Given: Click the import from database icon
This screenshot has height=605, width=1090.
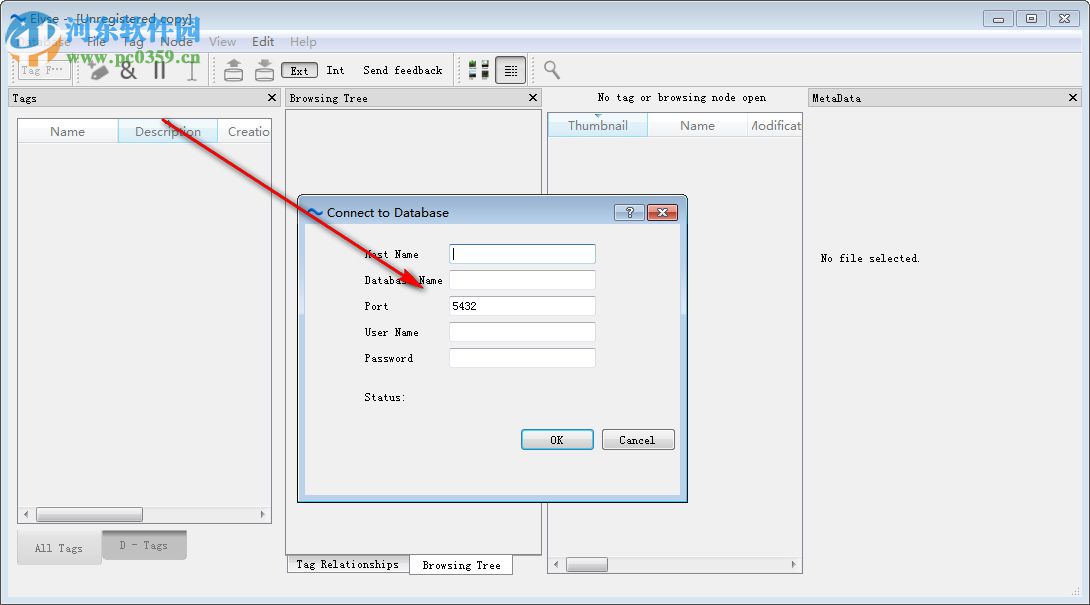Looking at the screenshot, I should (264, 70).
